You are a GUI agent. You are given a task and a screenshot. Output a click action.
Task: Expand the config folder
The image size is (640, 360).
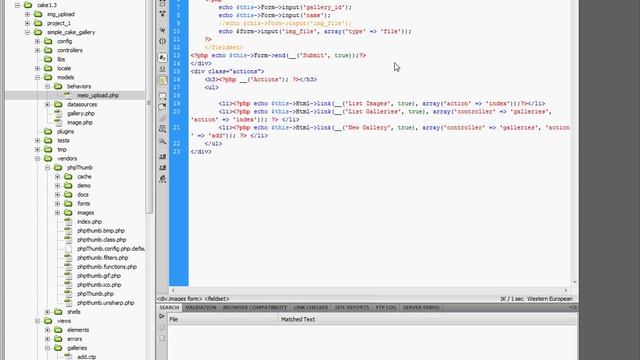click(x=38, y=41)
